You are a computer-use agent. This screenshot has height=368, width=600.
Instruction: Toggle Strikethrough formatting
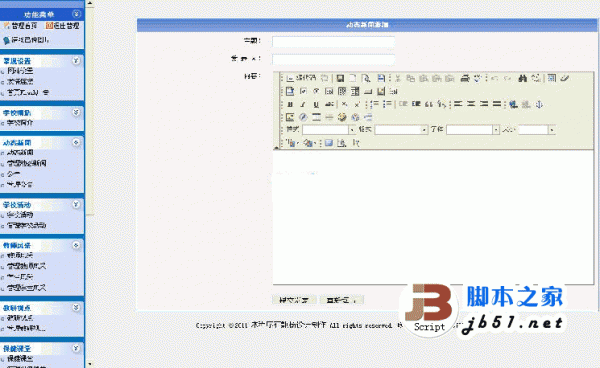[x=329, y=104]
